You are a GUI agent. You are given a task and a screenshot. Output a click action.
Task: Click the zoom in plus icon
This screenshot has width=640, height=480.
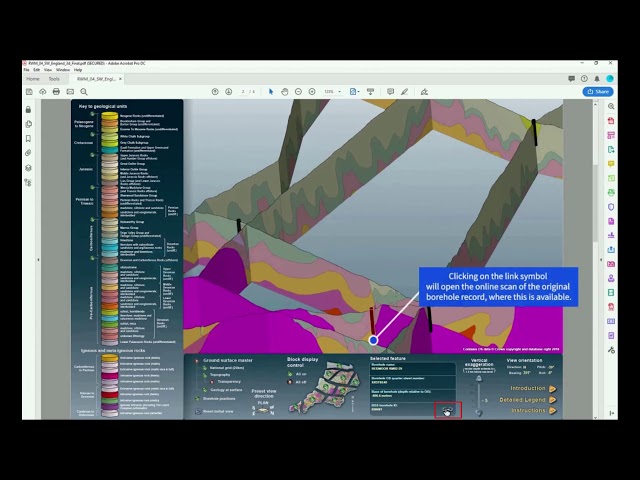(x=312, y=92)
